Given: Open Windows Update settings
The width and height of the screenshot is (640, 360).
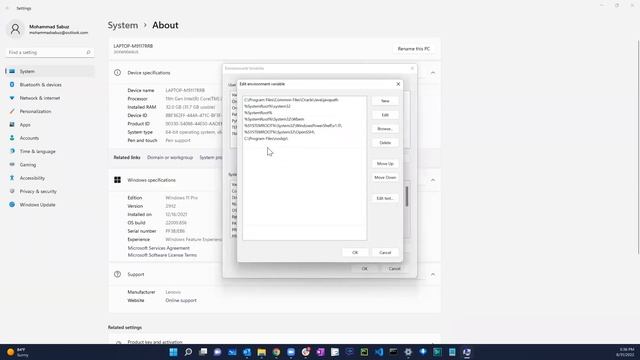Looking at the screenshot, I should (x=50, y=204).
